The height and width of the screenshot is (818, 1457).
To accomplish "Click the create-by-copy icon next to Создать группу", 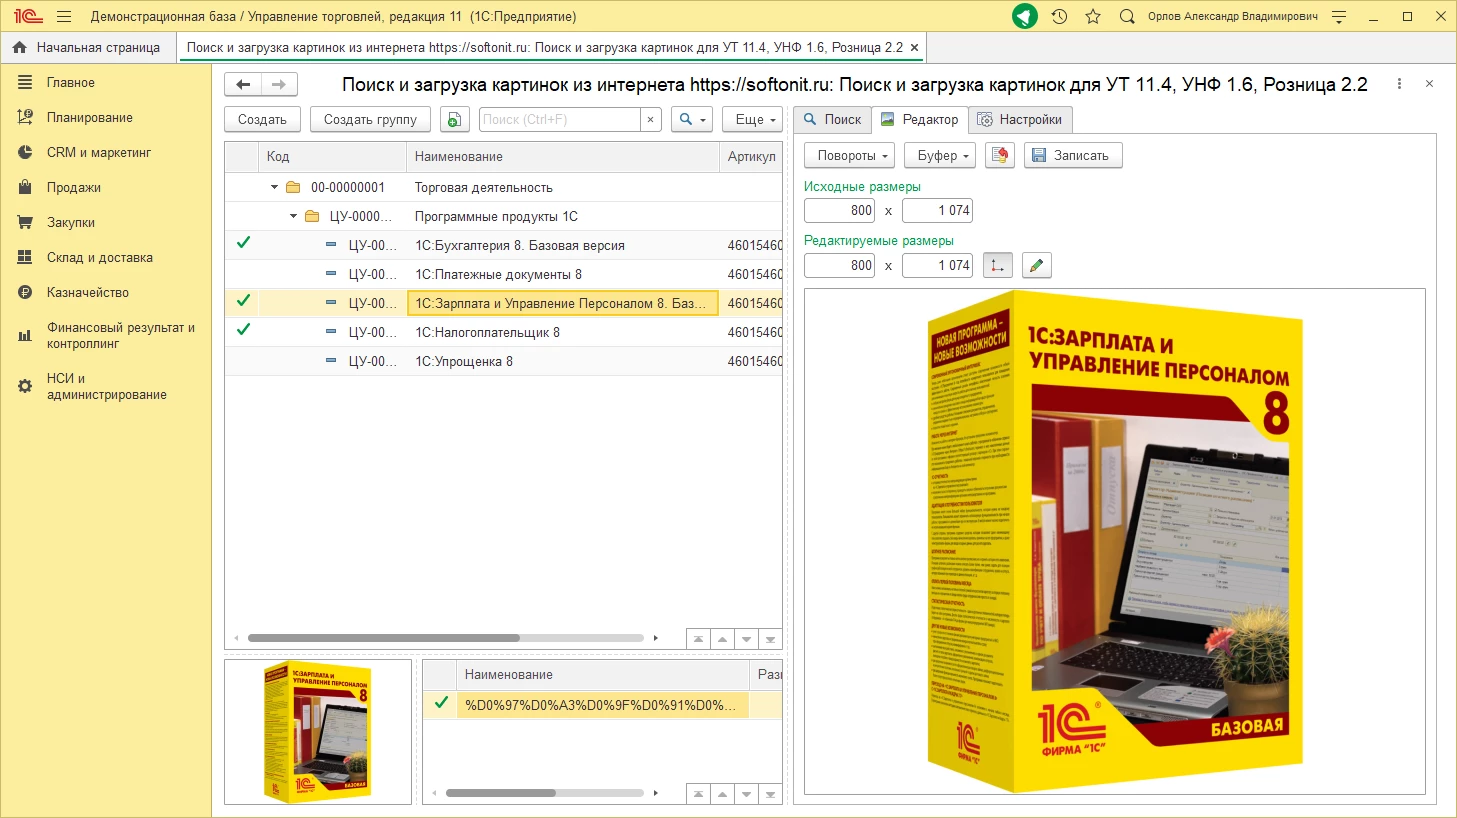I will pos(454,119).
